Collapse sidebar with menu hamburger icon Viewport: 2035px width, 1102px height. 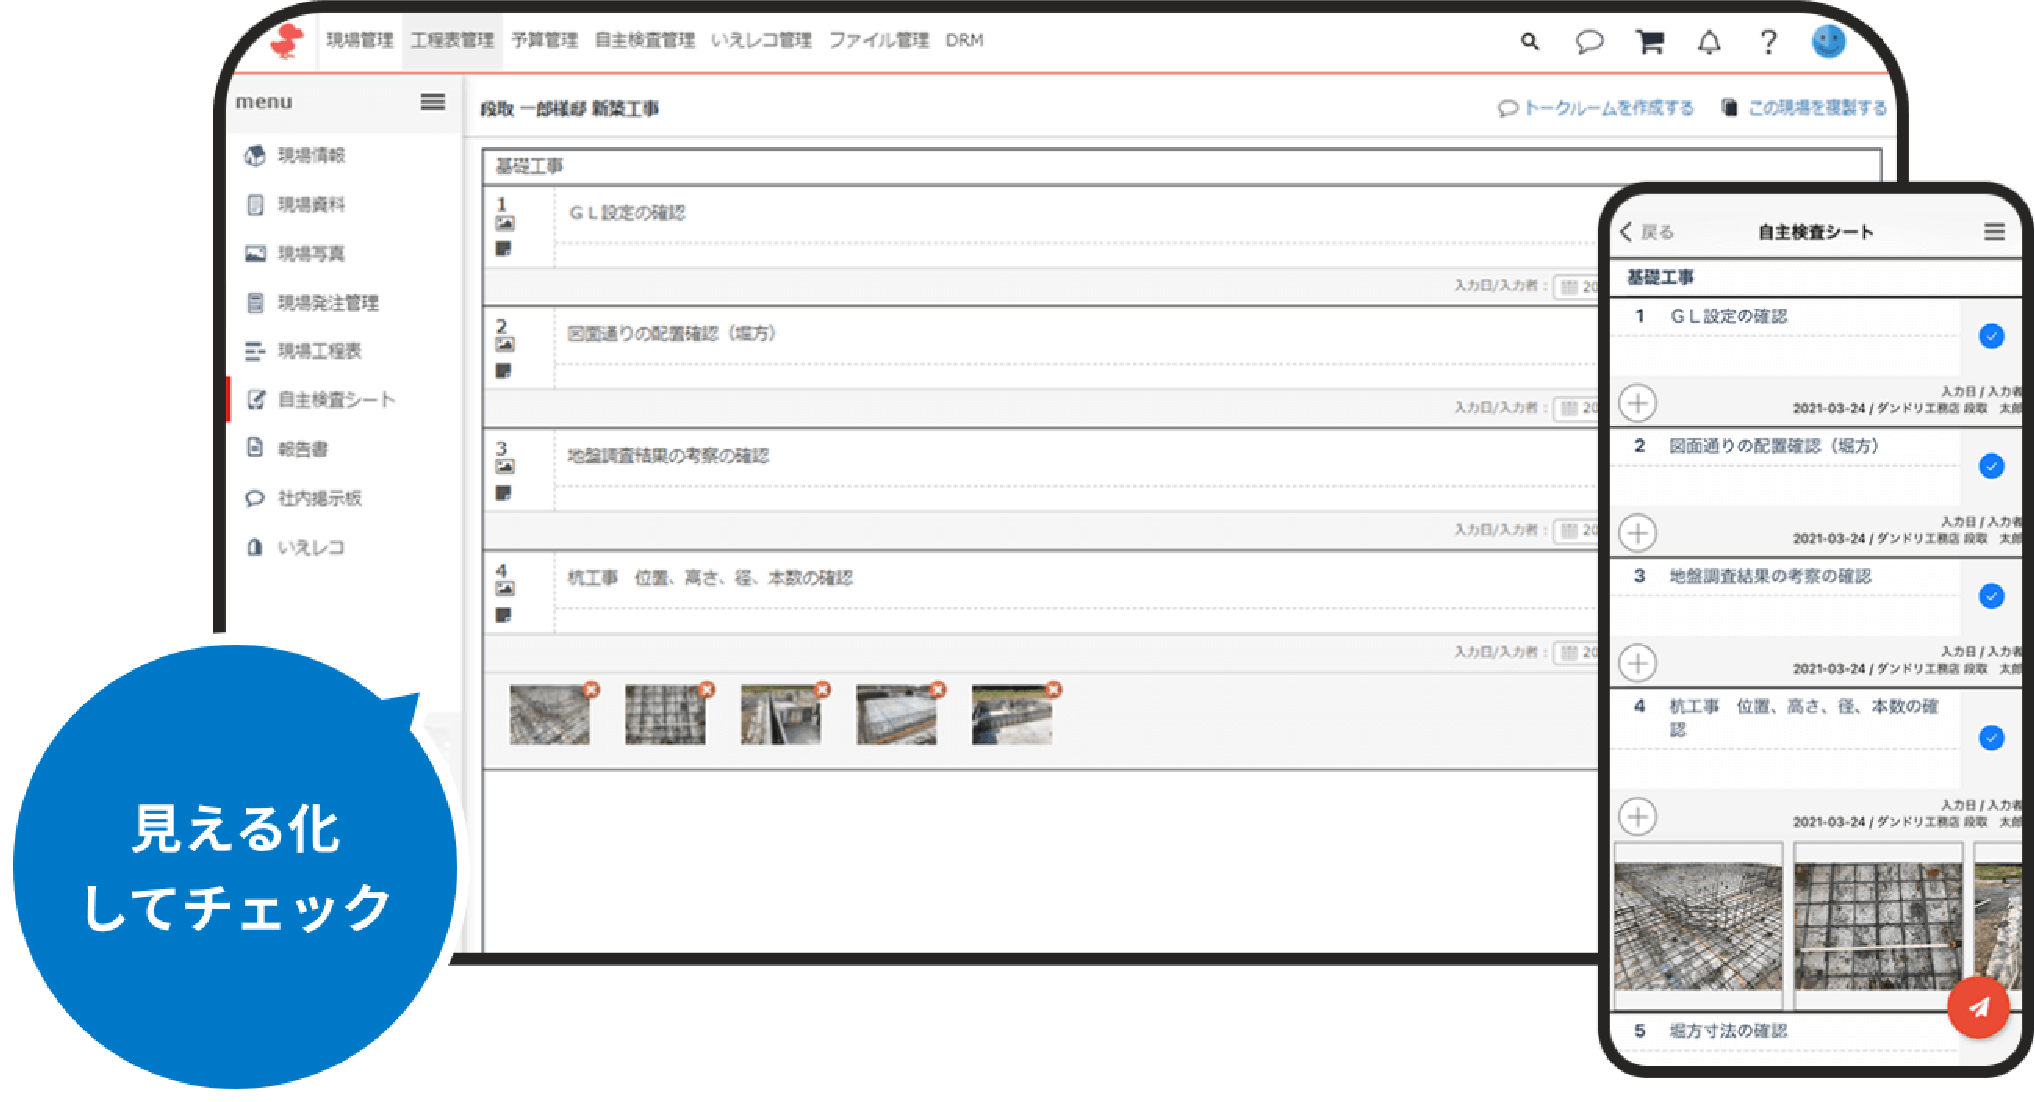pyautogui.click(x=432, y=102)
